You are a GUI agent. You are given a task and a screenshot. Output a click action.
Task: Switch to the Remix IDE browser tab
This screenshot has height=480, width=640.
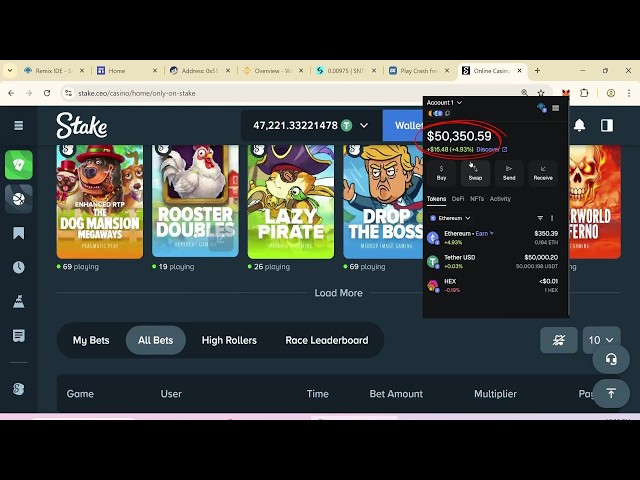click(x=53, y=71)
